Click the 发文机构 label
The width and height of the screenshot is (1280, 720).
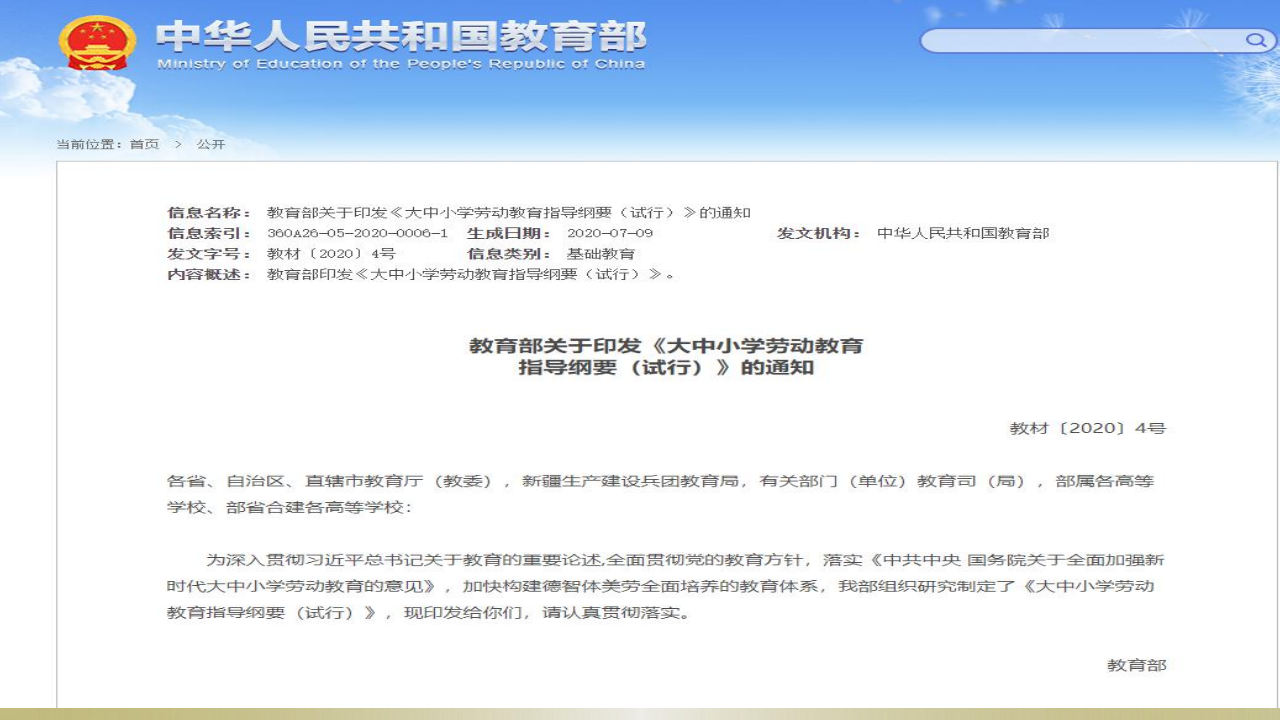pyautogui.click(x=819, y=233)
